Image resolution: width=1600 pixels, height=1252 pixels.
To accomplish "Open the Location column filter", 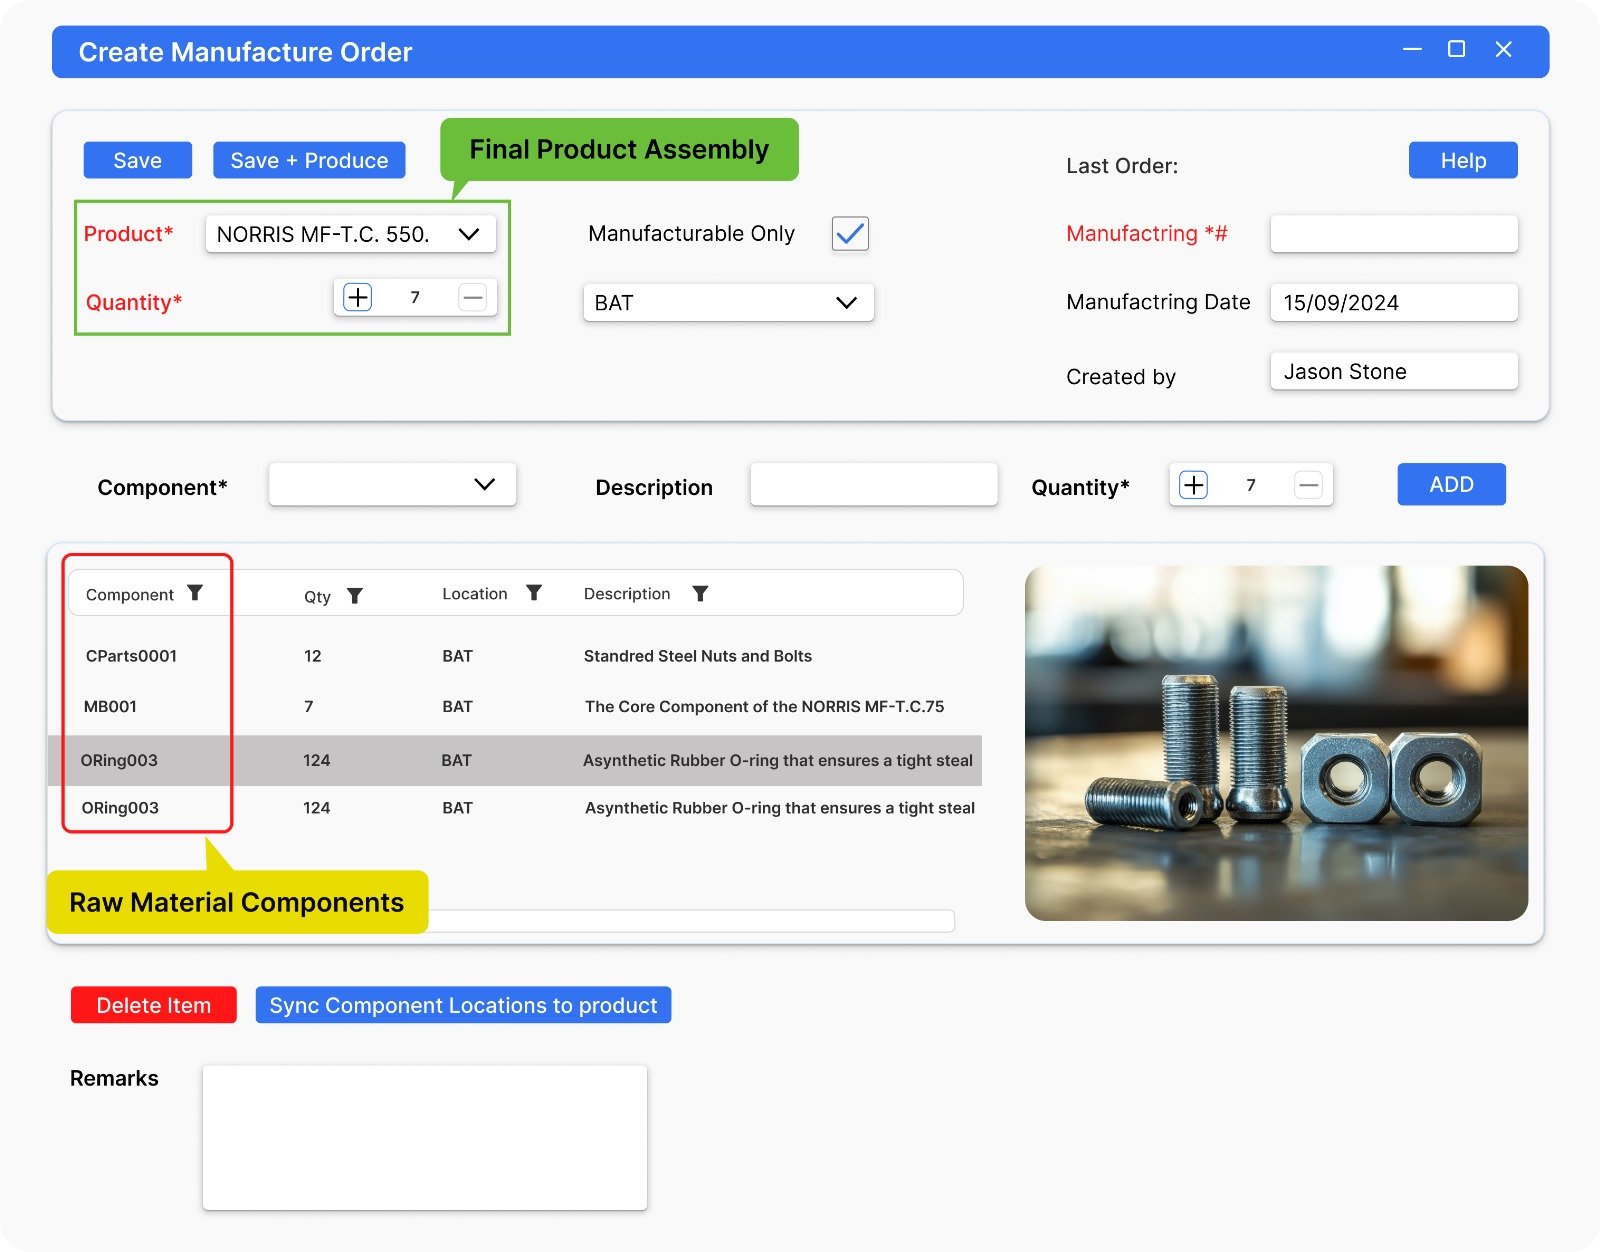I will [534, 593].
